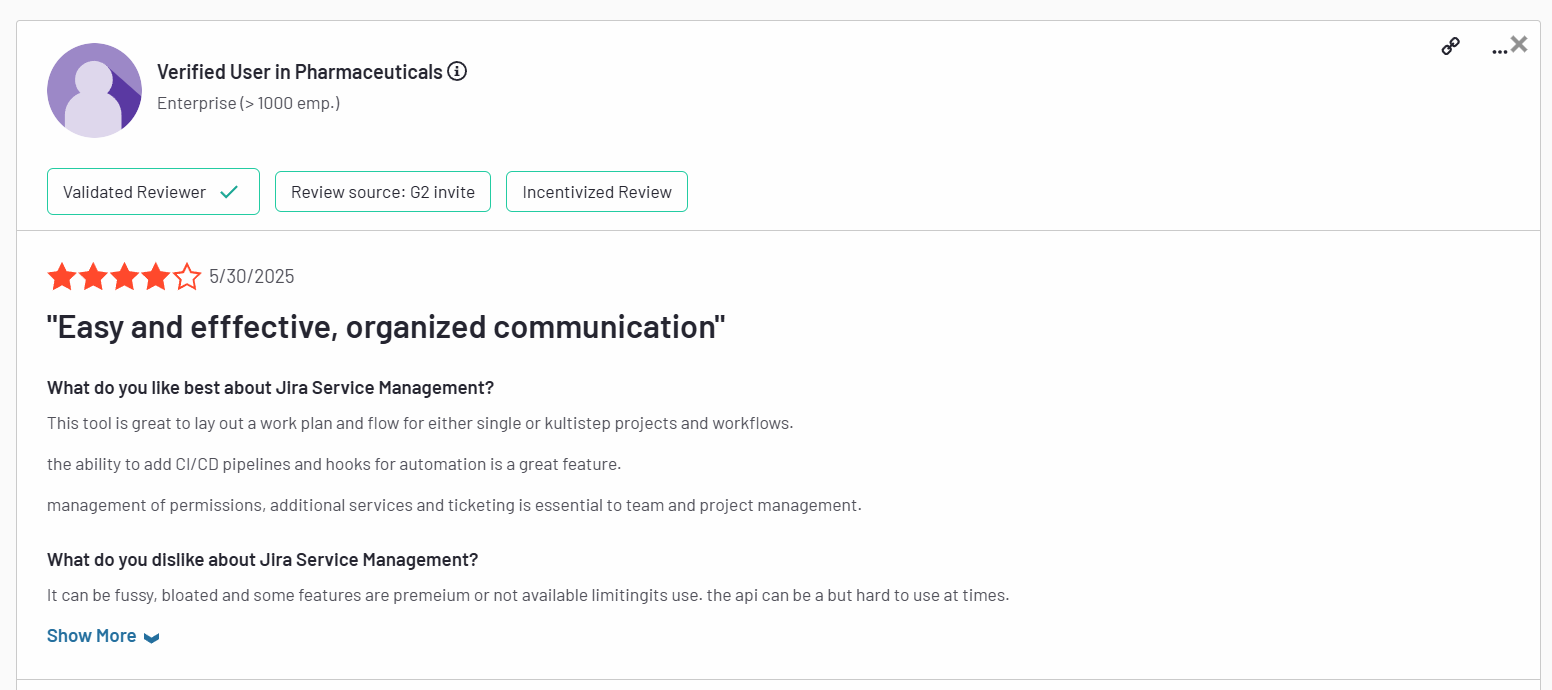Open the "Easy and efffective" review title

coord(386,327)
